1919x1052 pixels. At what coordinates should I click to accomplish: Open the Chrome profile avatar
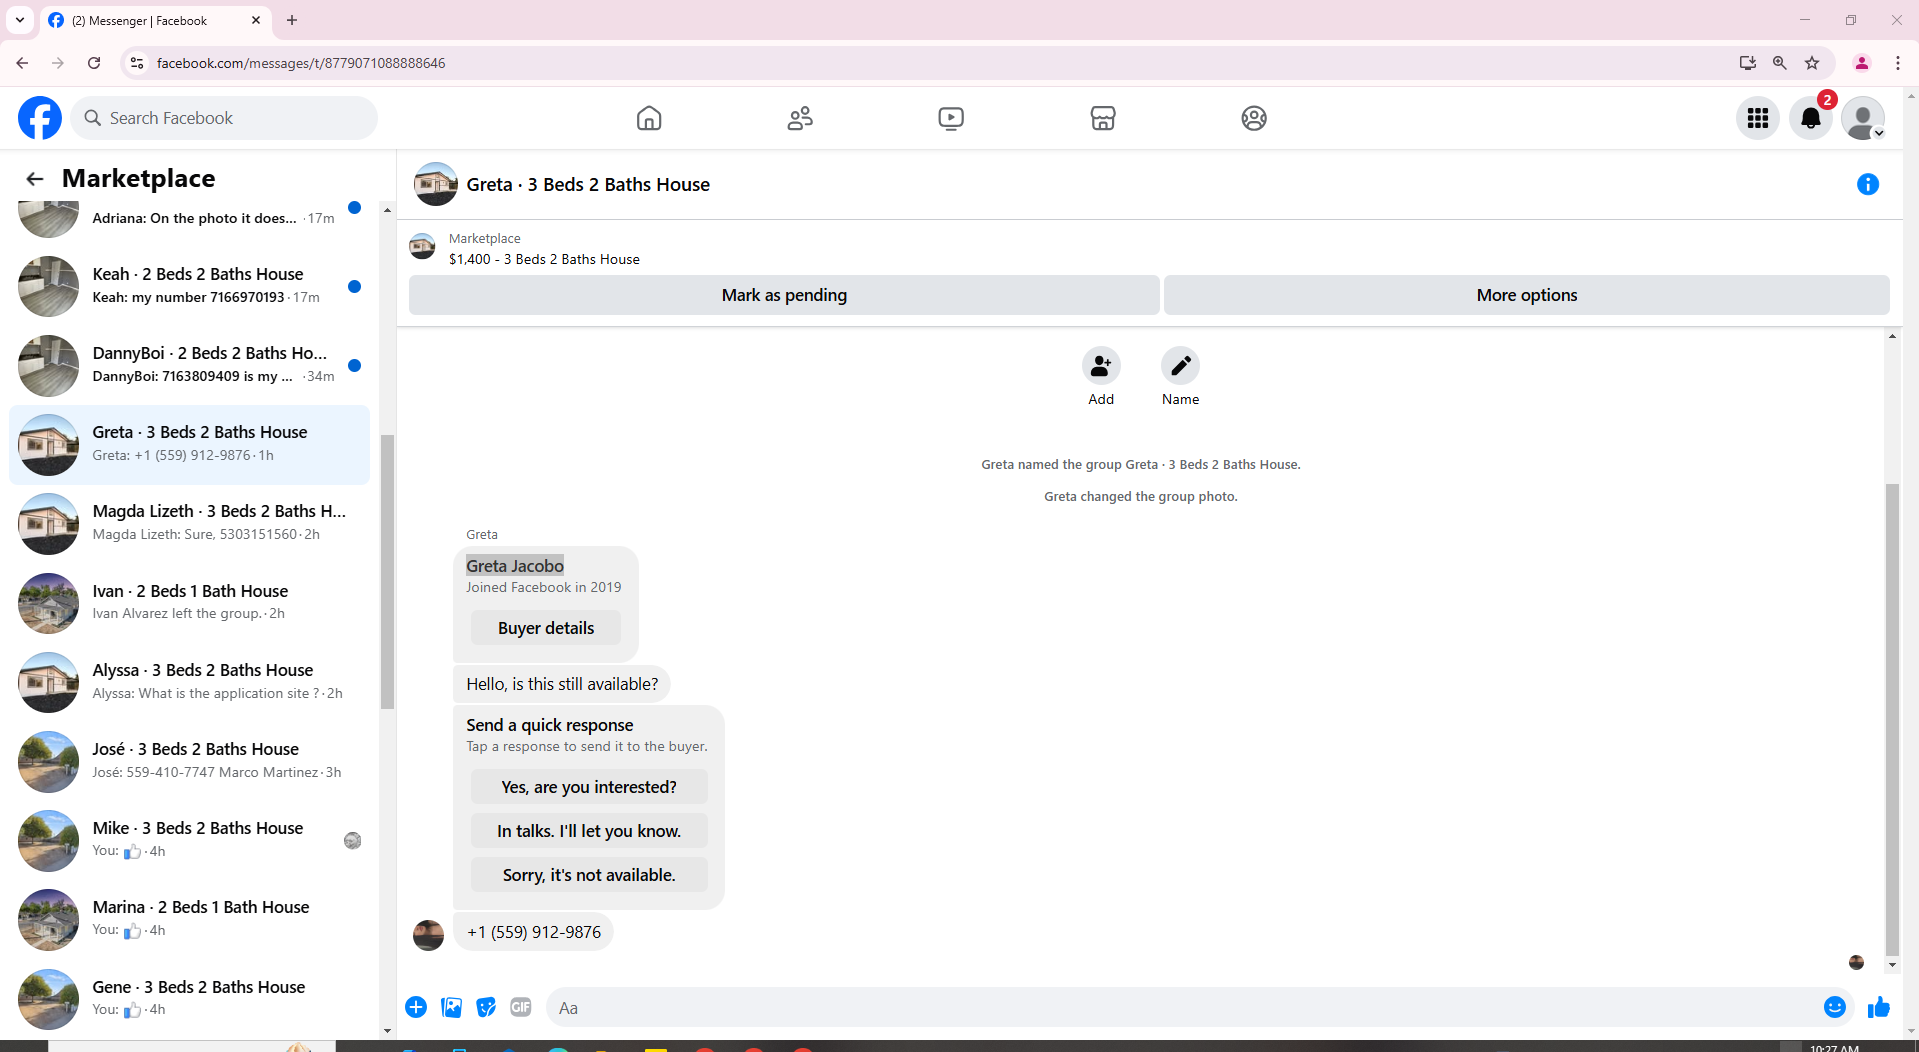pyautogui.click(x=1862, y=63)
